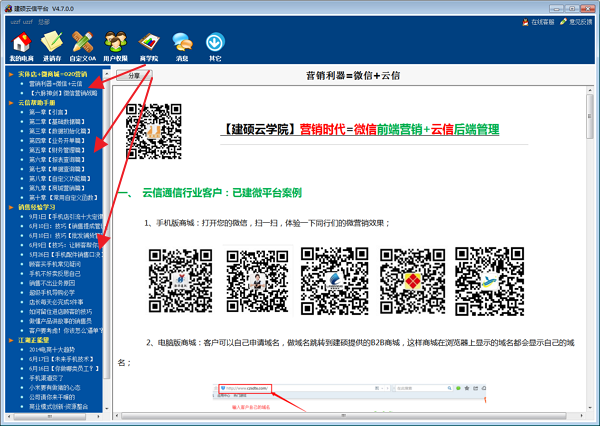Open 如何留住进店顾客的技巧
This screenshot has width=600, height=426.
click(60, 312)
